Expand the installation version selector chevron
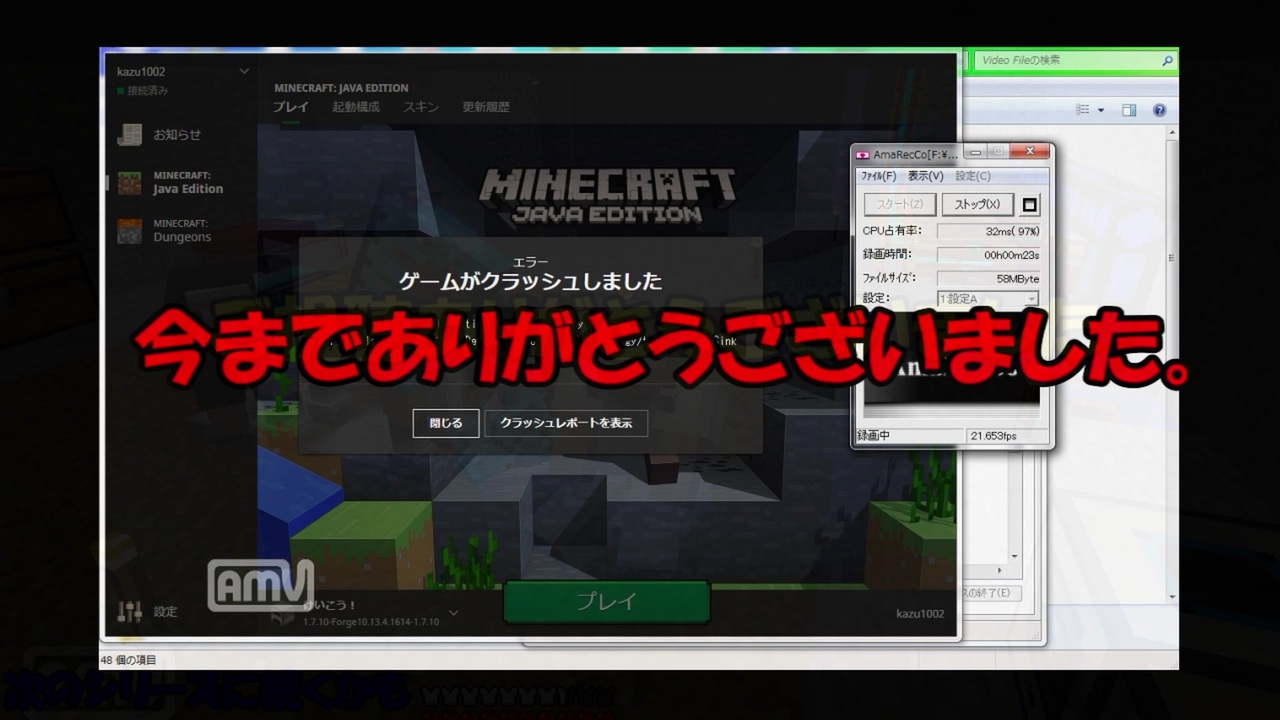Image resolution: width=1280 pixels, height=720 pixels. (x=453, y=612)
